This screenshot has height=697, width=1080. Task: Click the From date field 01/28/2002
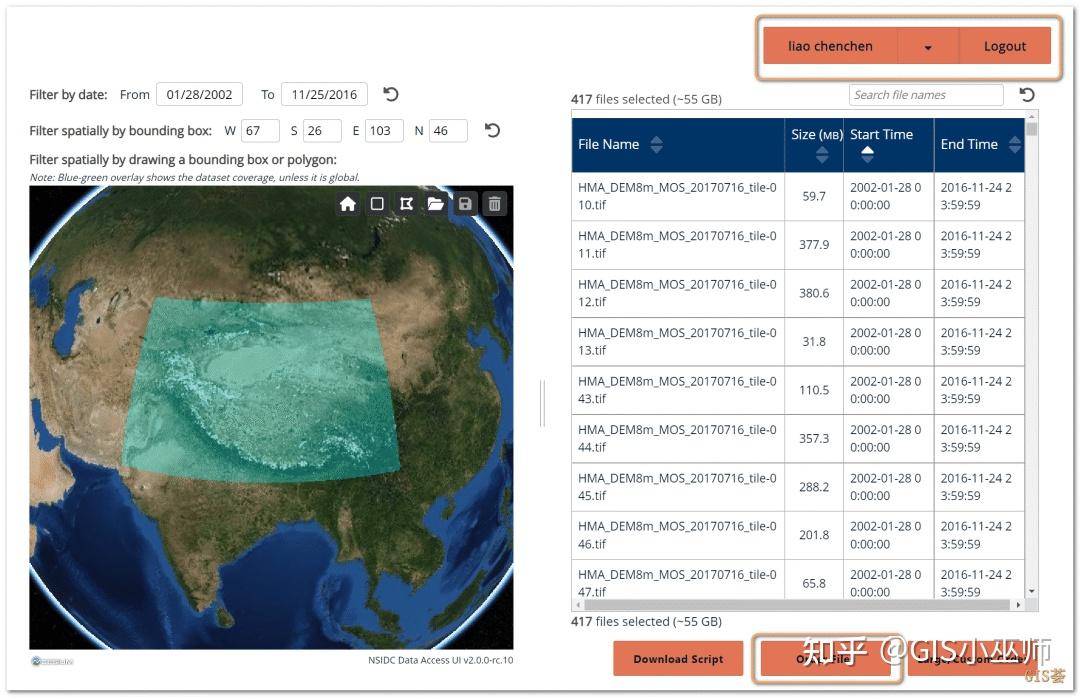(x=199, y=94)
